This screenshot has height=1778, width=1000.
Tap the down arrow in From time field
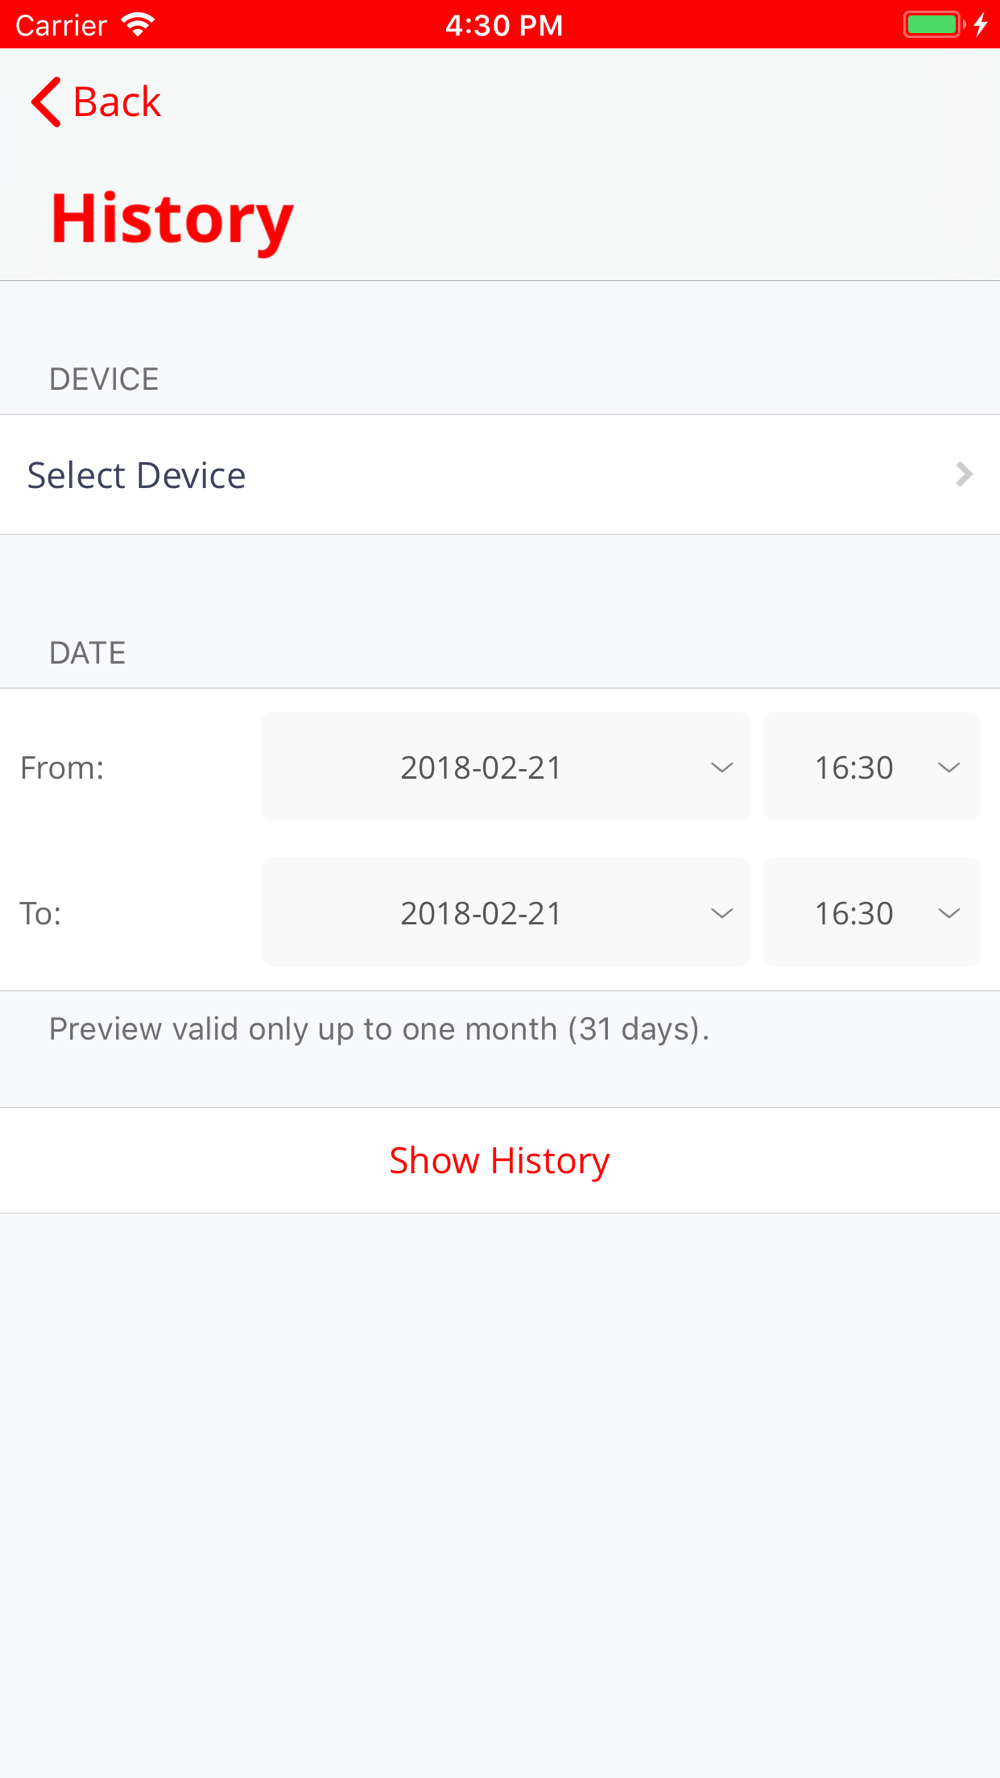949,768
